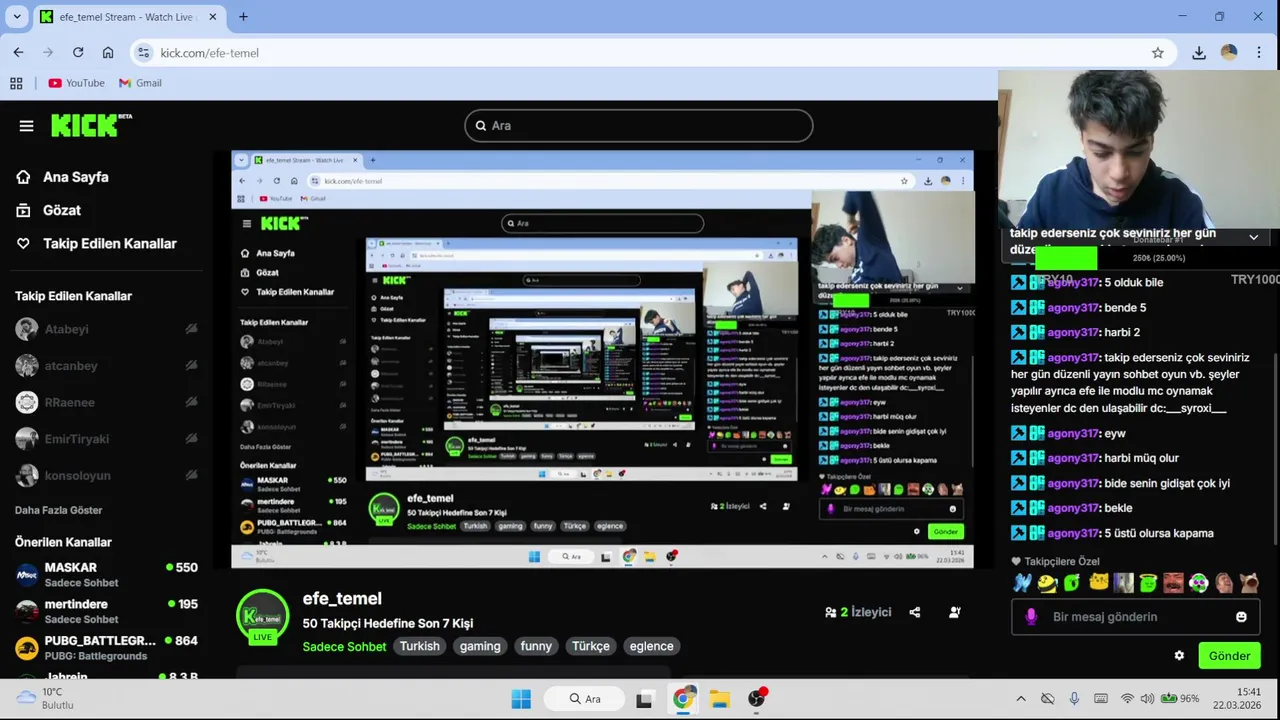
Task: Click the Bir mesaj gönderin chat input
Action: click(1135, 617)
